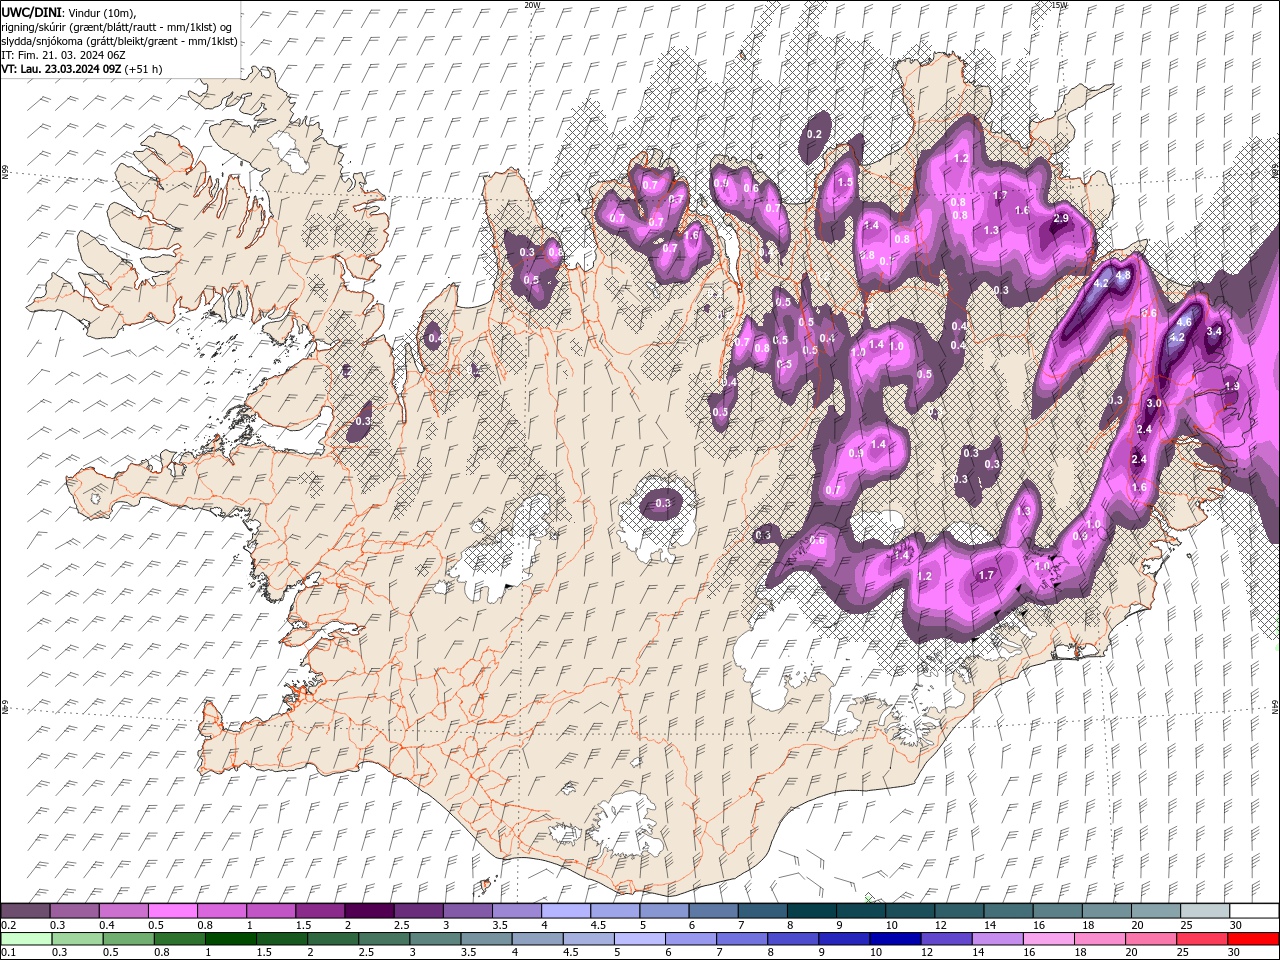Click the 'IT: Fim. 21. 03. 2024 06Z' line

pyautogui.click(x=62, y=55)
